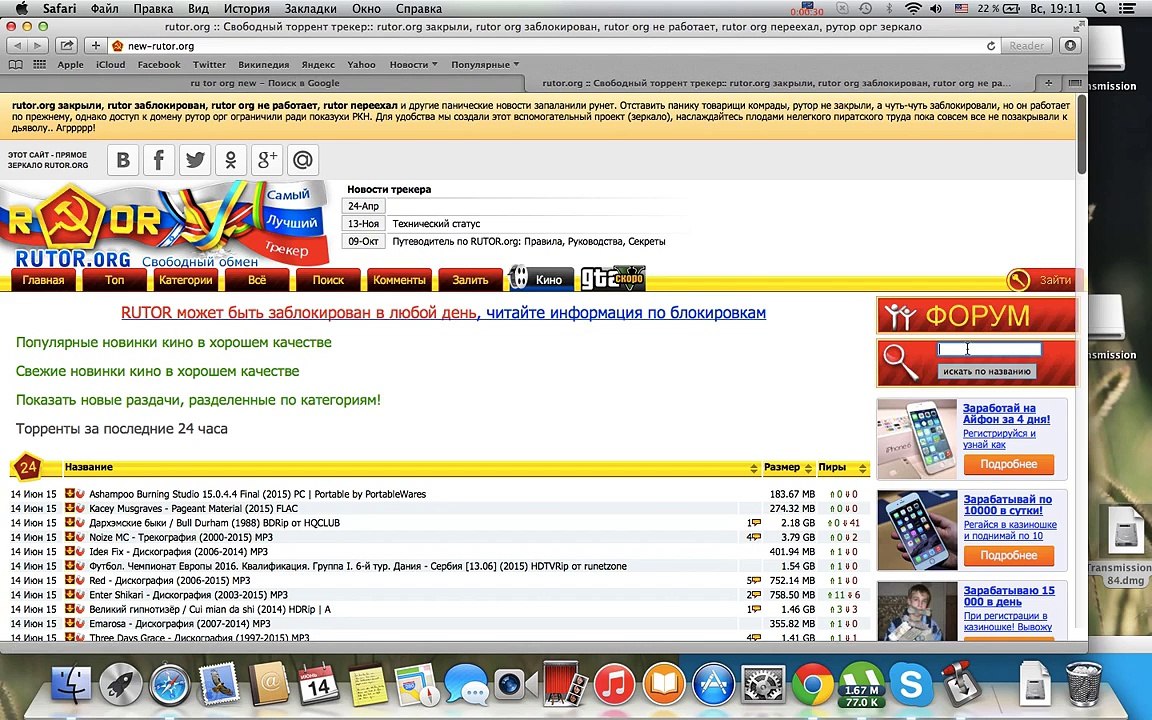Open iTunes from the Dock
Screen dimensions: 1152x720
coord(614,684)
